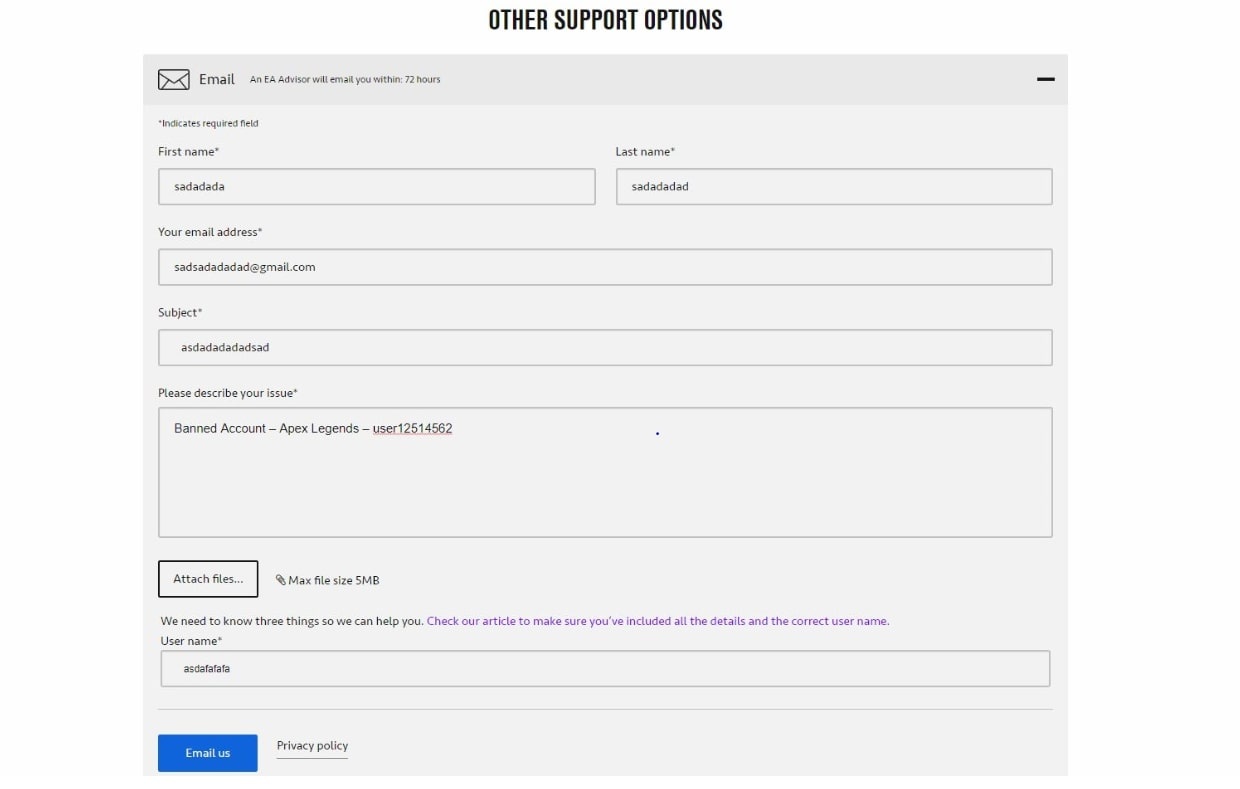Collapse the Email section with minus icon
1240x789 pixels.
coord(1046,79)
